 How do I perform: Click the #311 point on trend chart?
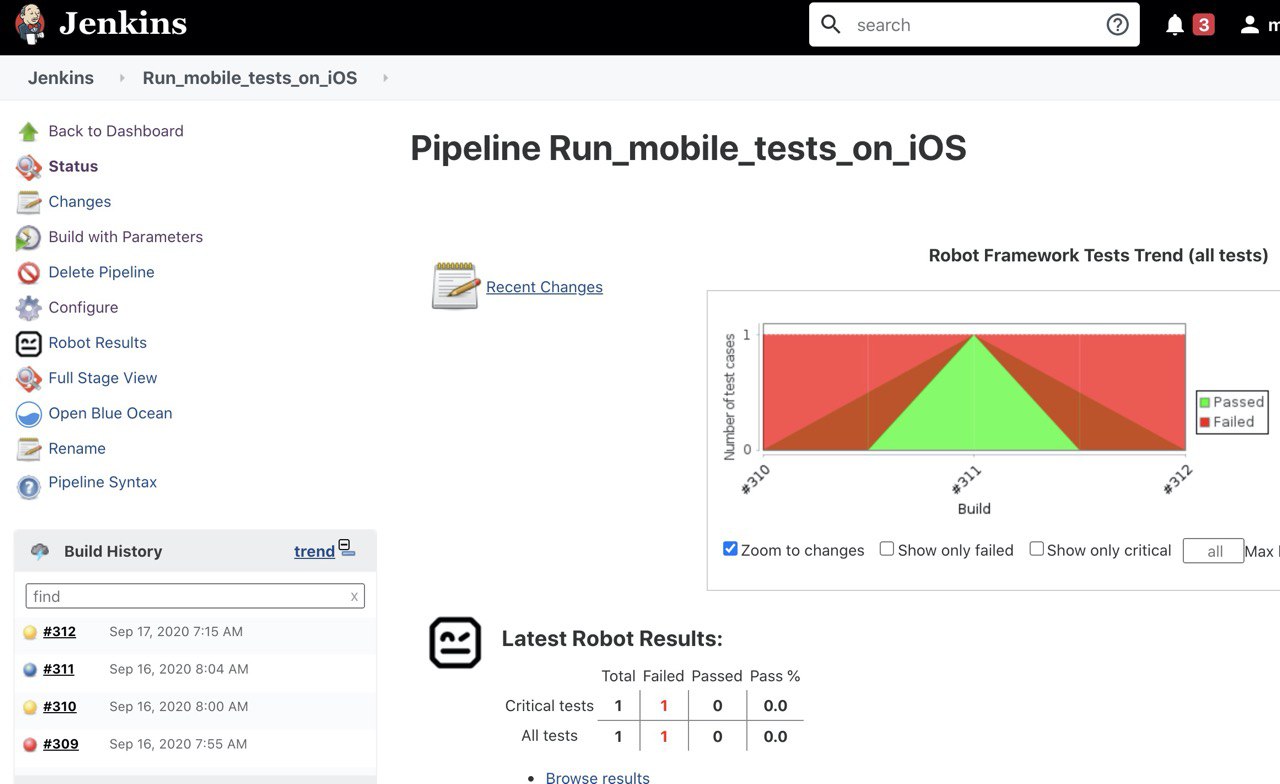pyautogui.click(x=974, y=336)
